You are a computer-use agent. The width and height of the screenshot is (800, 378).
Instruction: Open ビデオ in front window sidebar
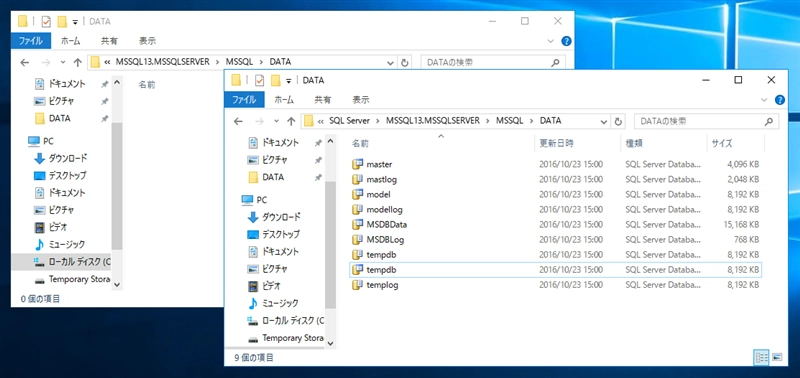tap(265, 286)
